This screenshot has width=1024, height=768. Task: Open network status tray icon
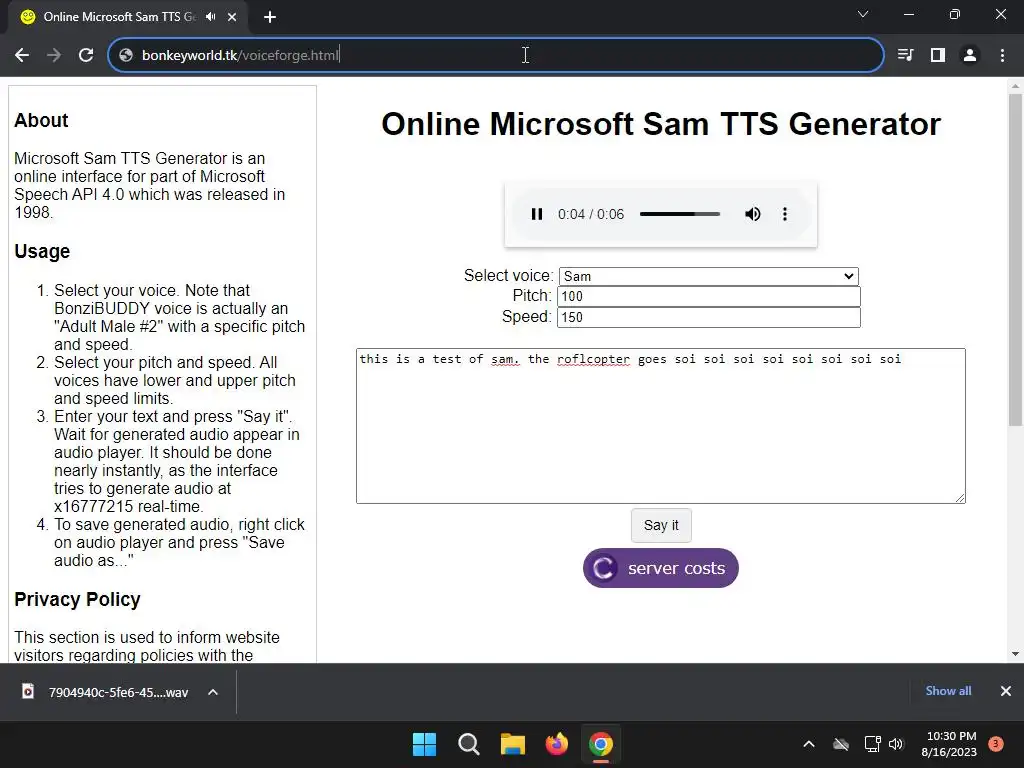872,744
